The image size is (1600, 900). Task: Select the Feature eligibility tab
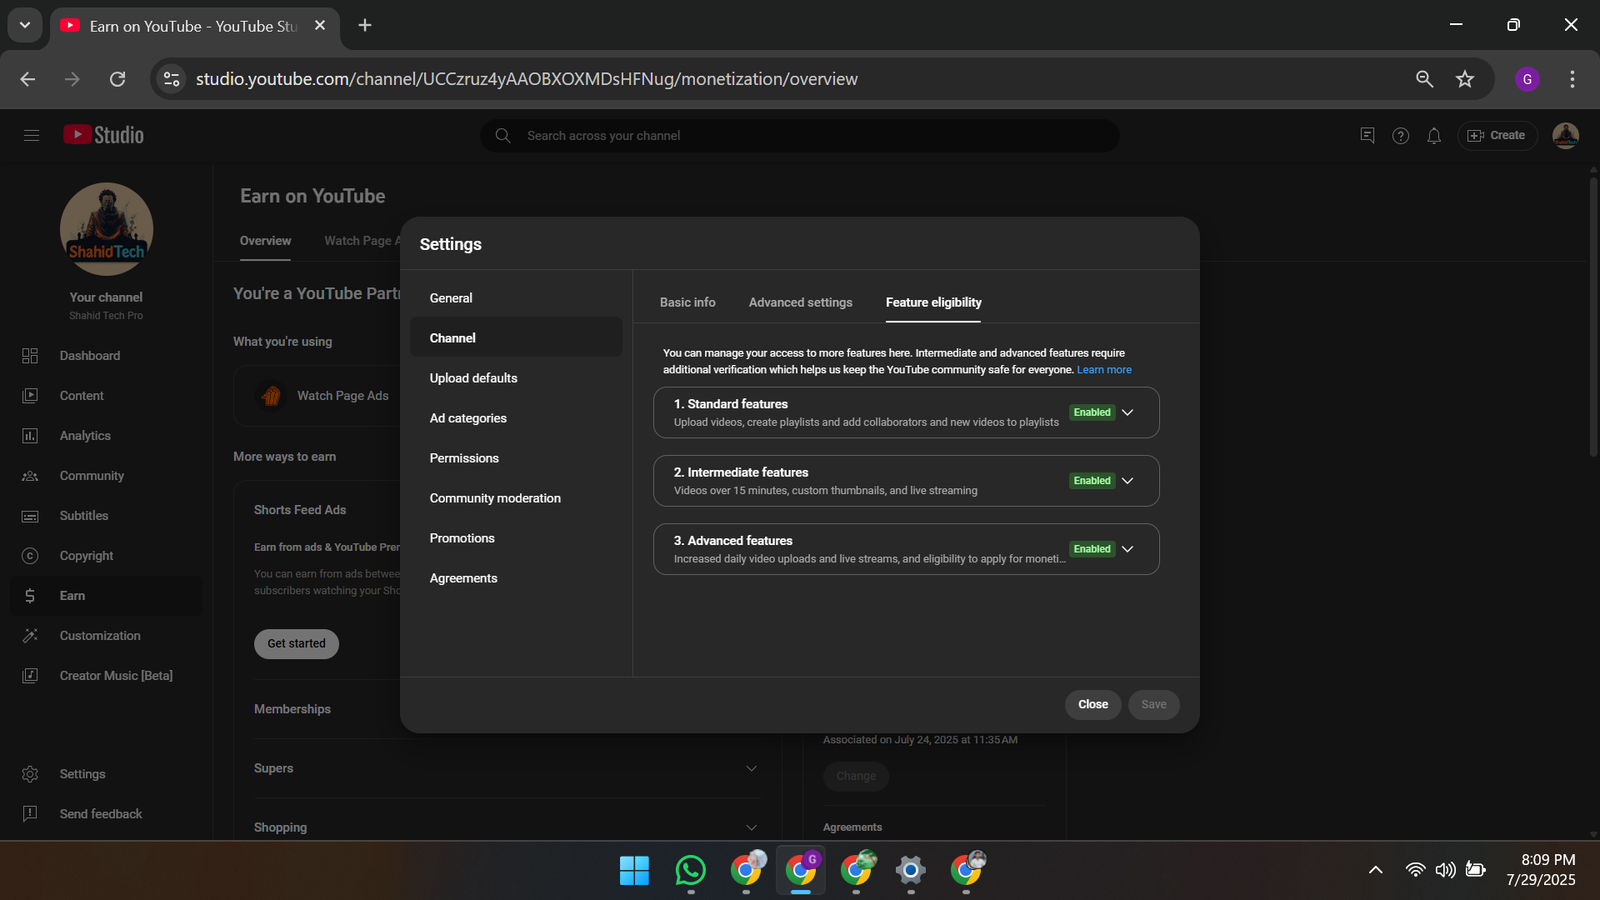click(934, 302)
